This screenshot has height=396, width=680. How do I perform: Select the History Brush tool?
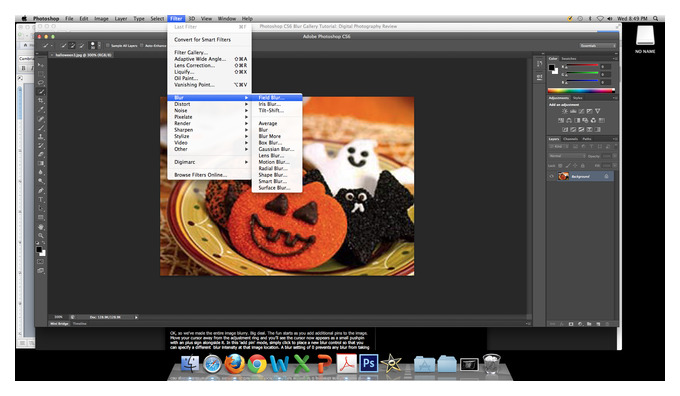click(41, 146)
